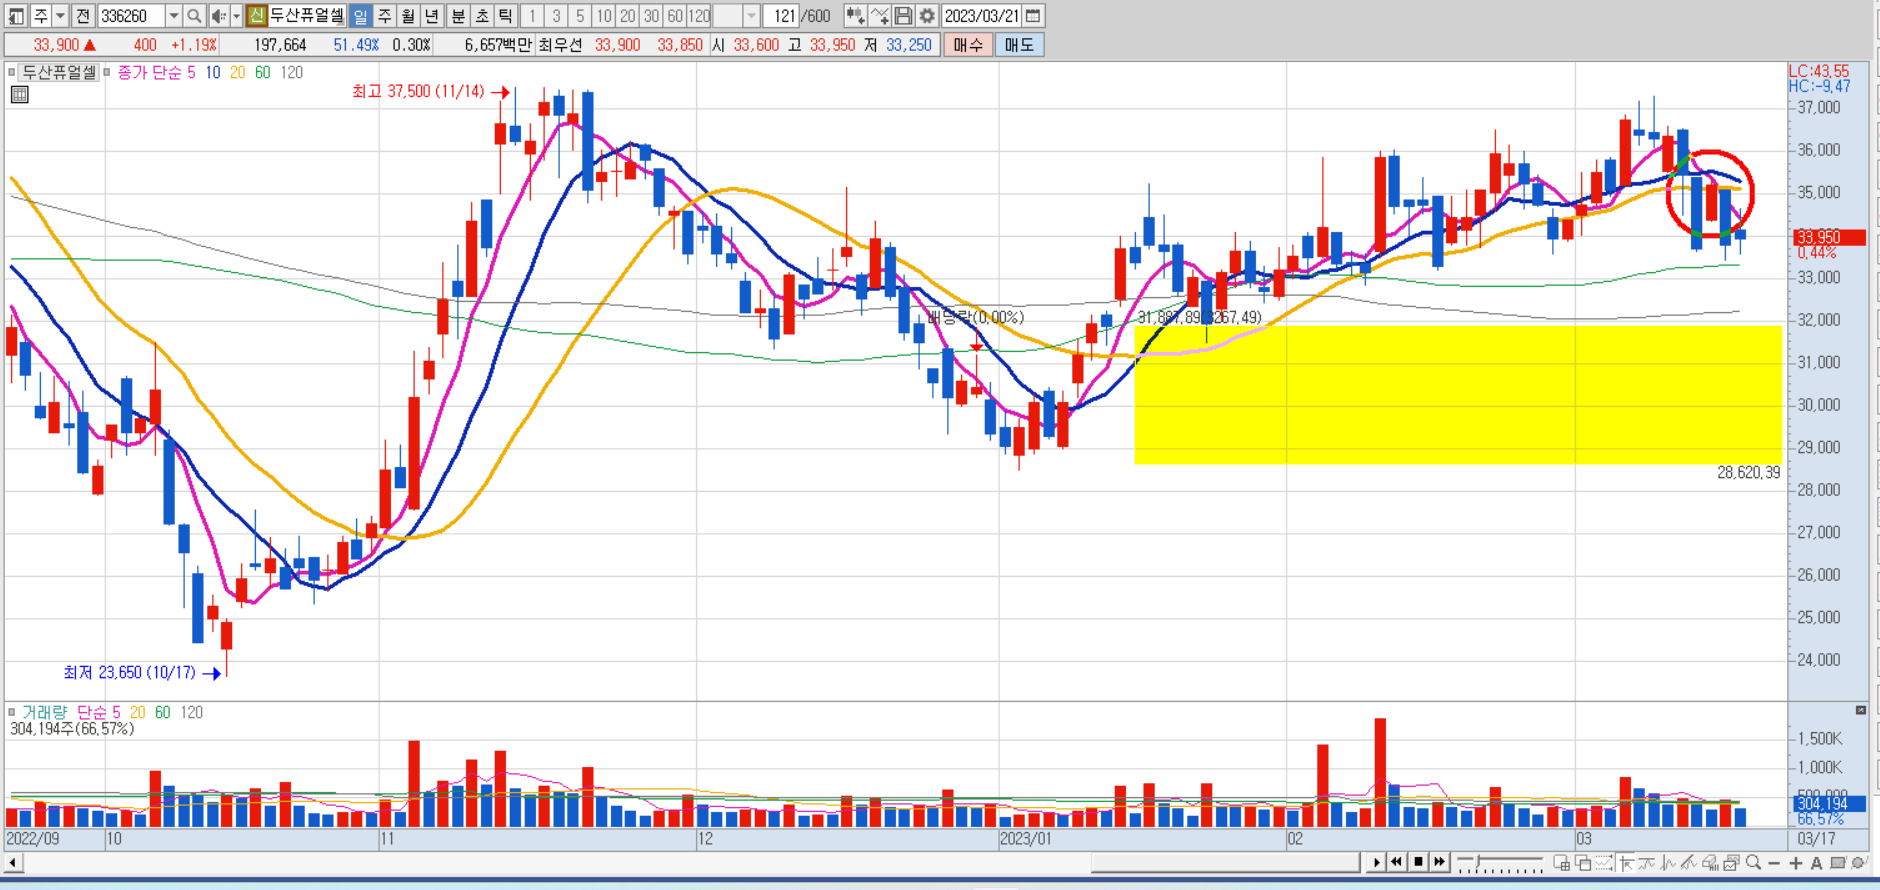Focus the stock code field 336260
This screenshot has height=890, width=1880.
point(131,16)
